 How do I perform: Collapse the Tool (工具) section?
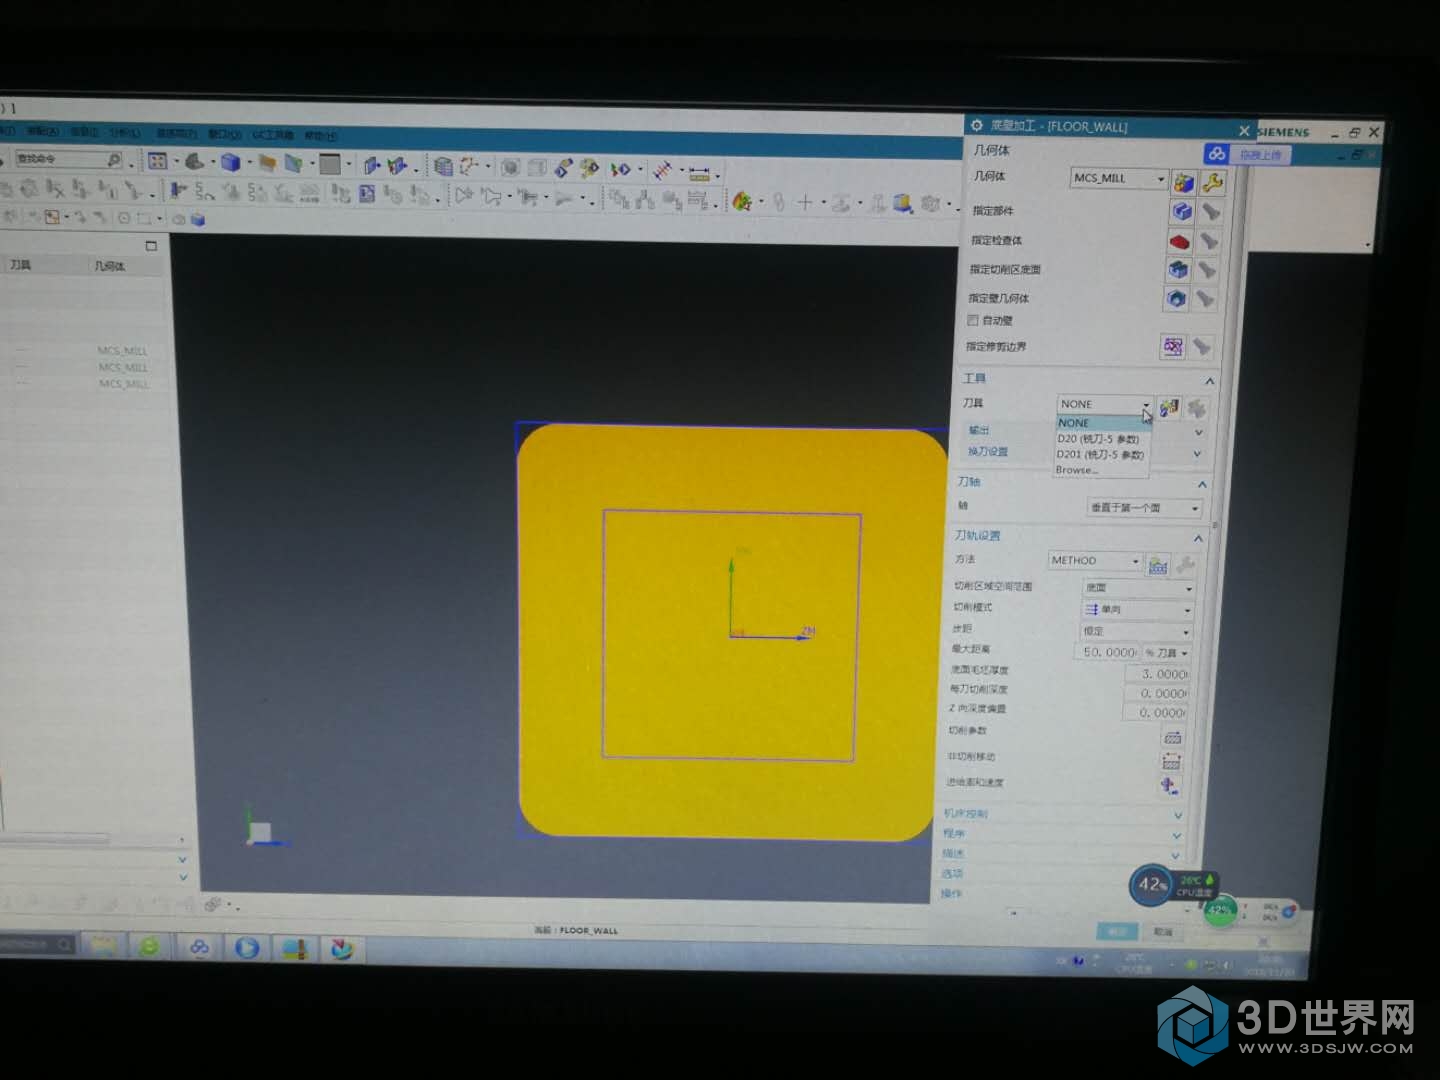1209,381
